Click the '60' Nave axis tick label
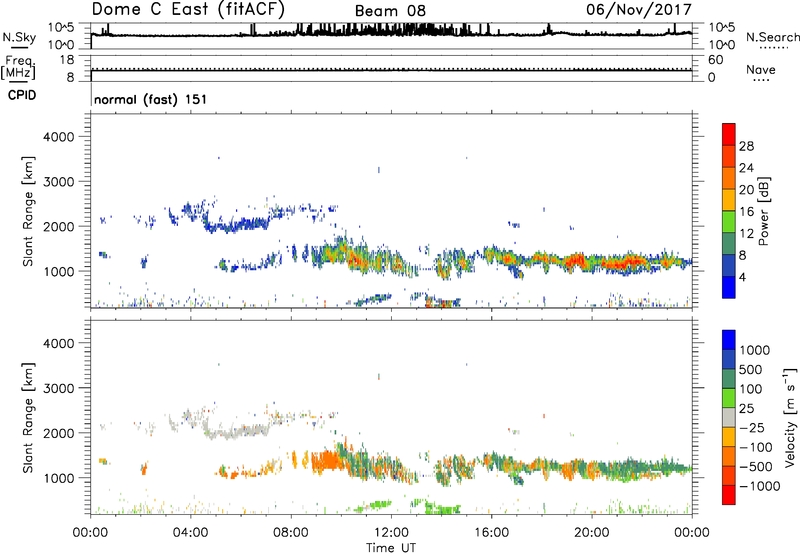This screenshot has width=800, height=554. click(715, 60)
